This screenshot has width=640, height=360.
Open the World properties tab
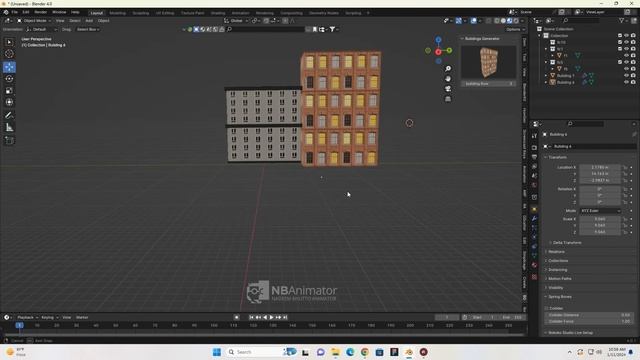(534, 185)
